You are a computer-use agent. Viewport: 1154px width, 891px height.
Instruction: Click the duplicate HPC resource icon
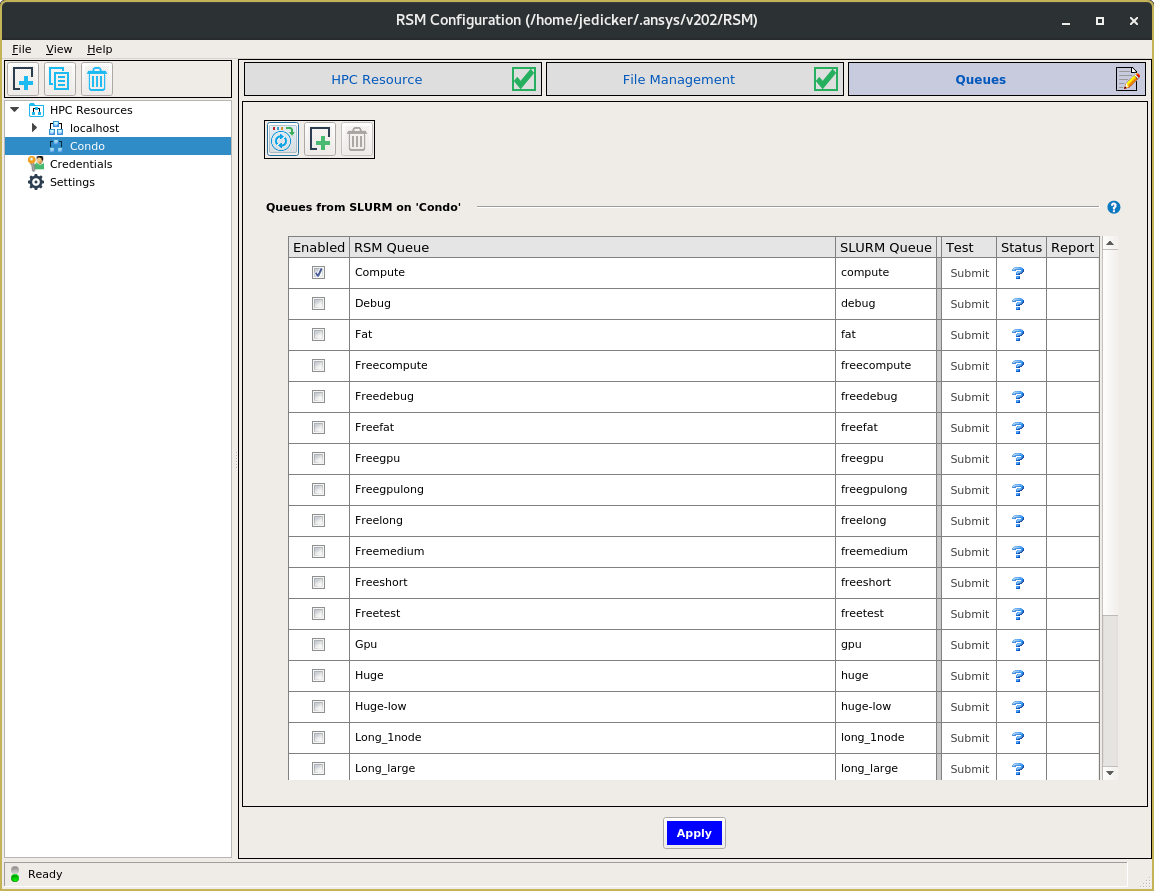60,79
